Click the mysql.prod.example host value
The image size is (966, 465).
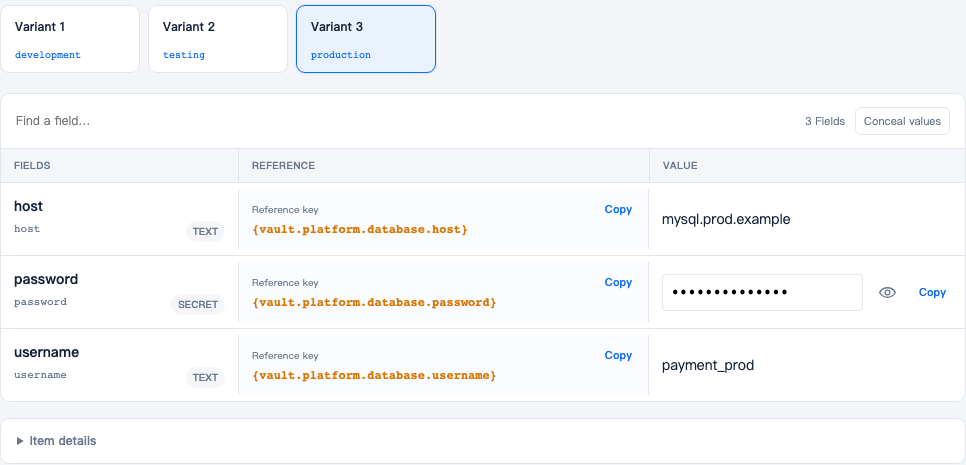click(x=726, y=219)
